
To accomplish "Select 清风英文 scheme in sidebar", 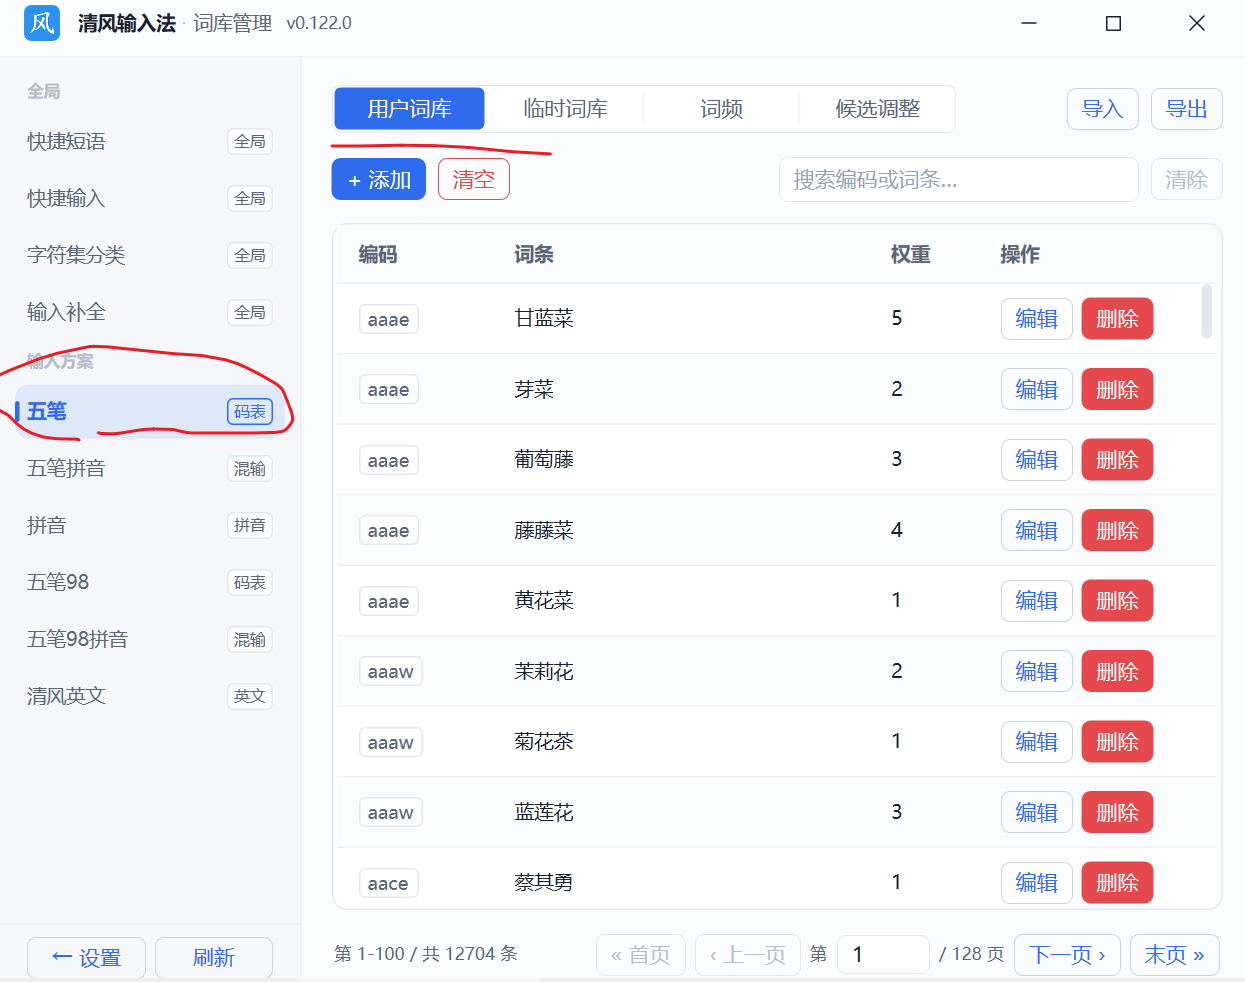I will (x=150, y=696).
